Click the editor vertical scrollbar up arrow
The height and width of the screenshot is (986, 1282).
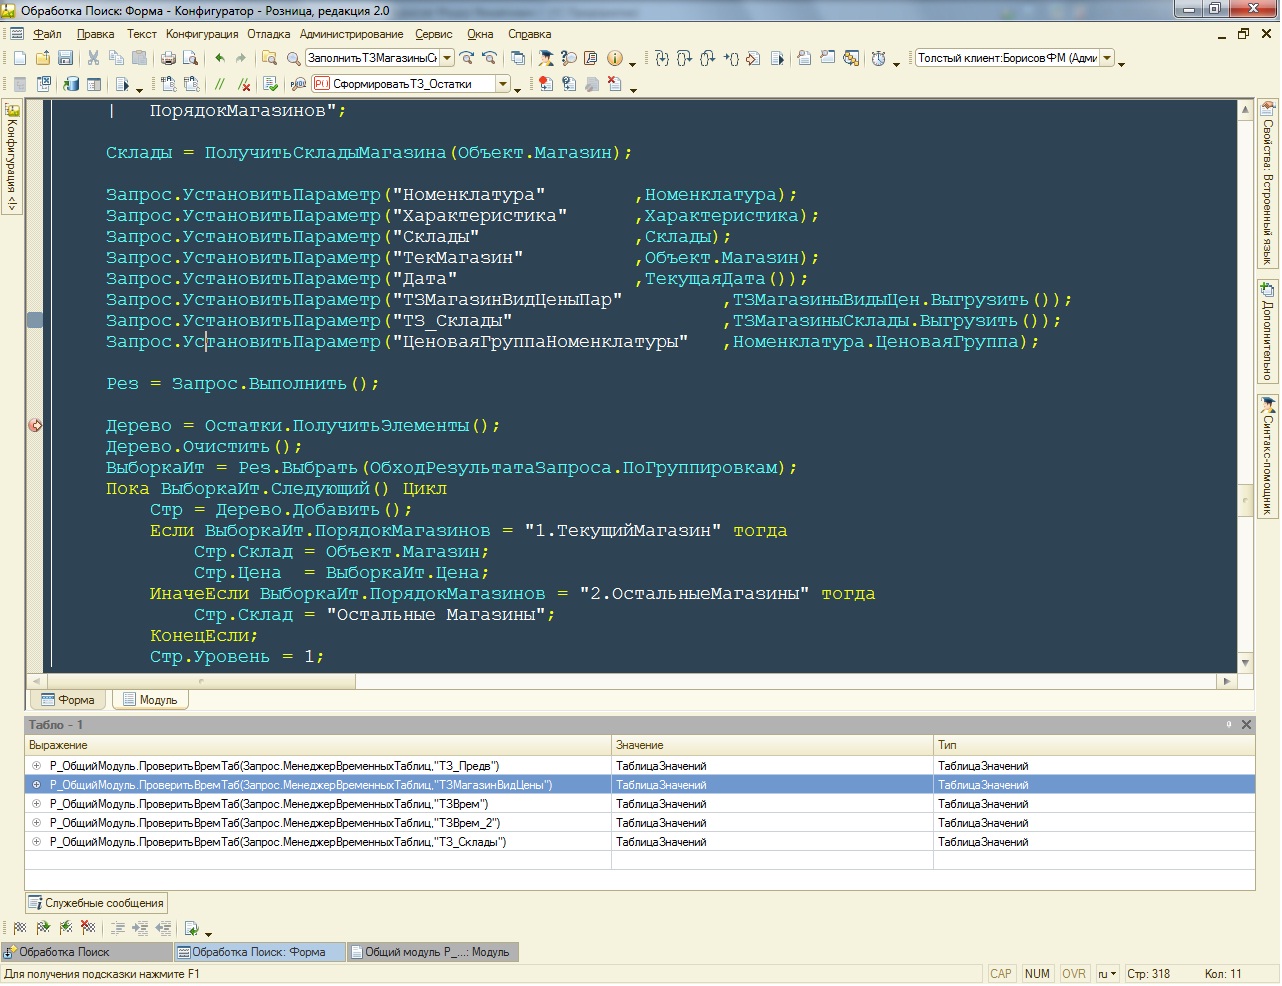(x=1245, y=108)
